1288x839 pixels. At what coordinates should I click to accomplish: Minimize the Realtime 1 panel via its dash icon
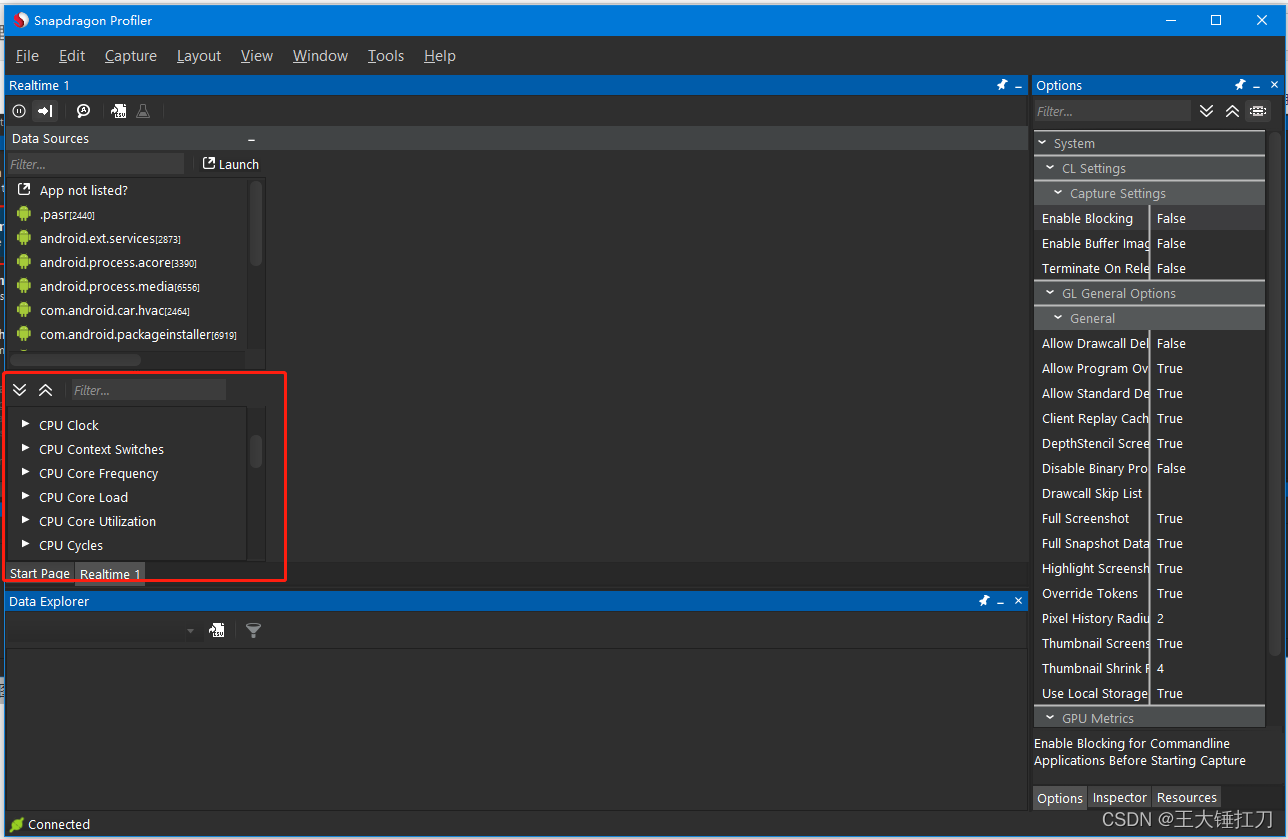1019,86
